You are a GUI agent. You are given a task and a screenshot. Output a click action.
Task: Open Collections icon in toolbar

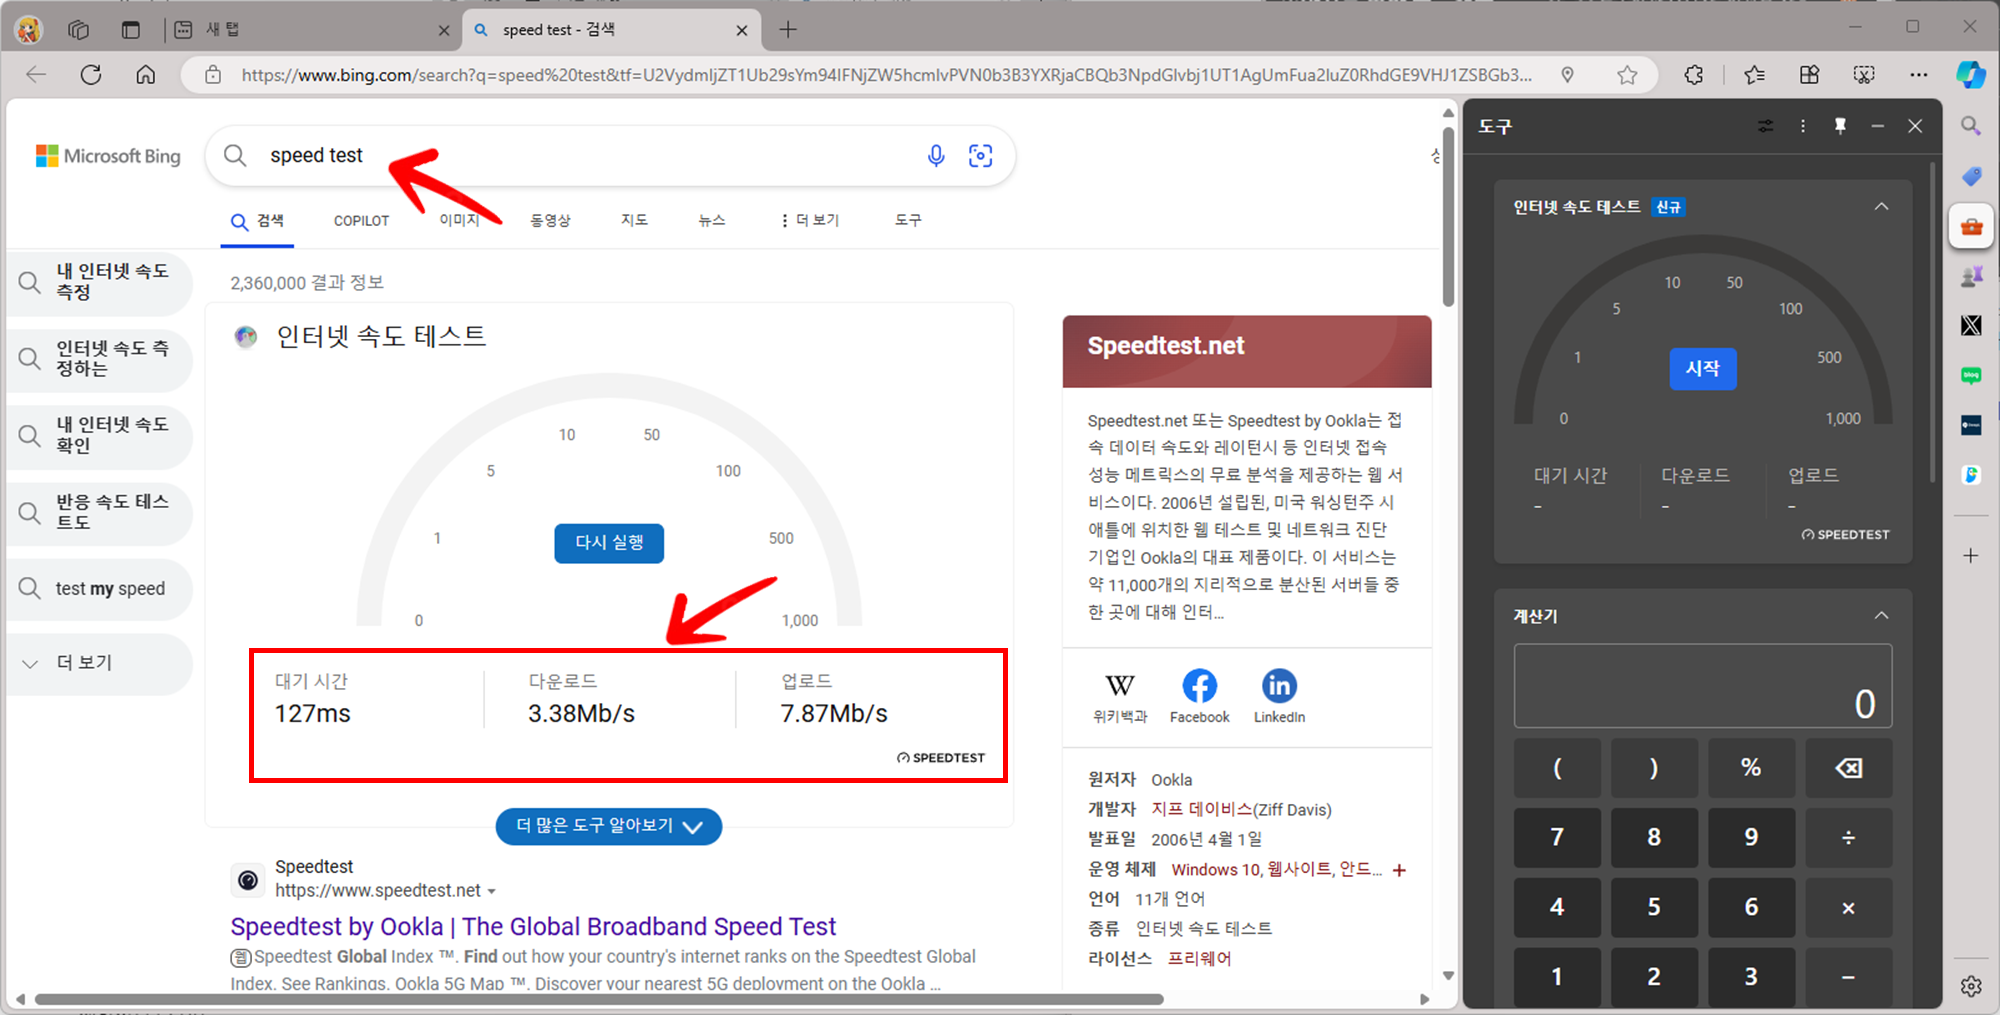point(1809,75)
